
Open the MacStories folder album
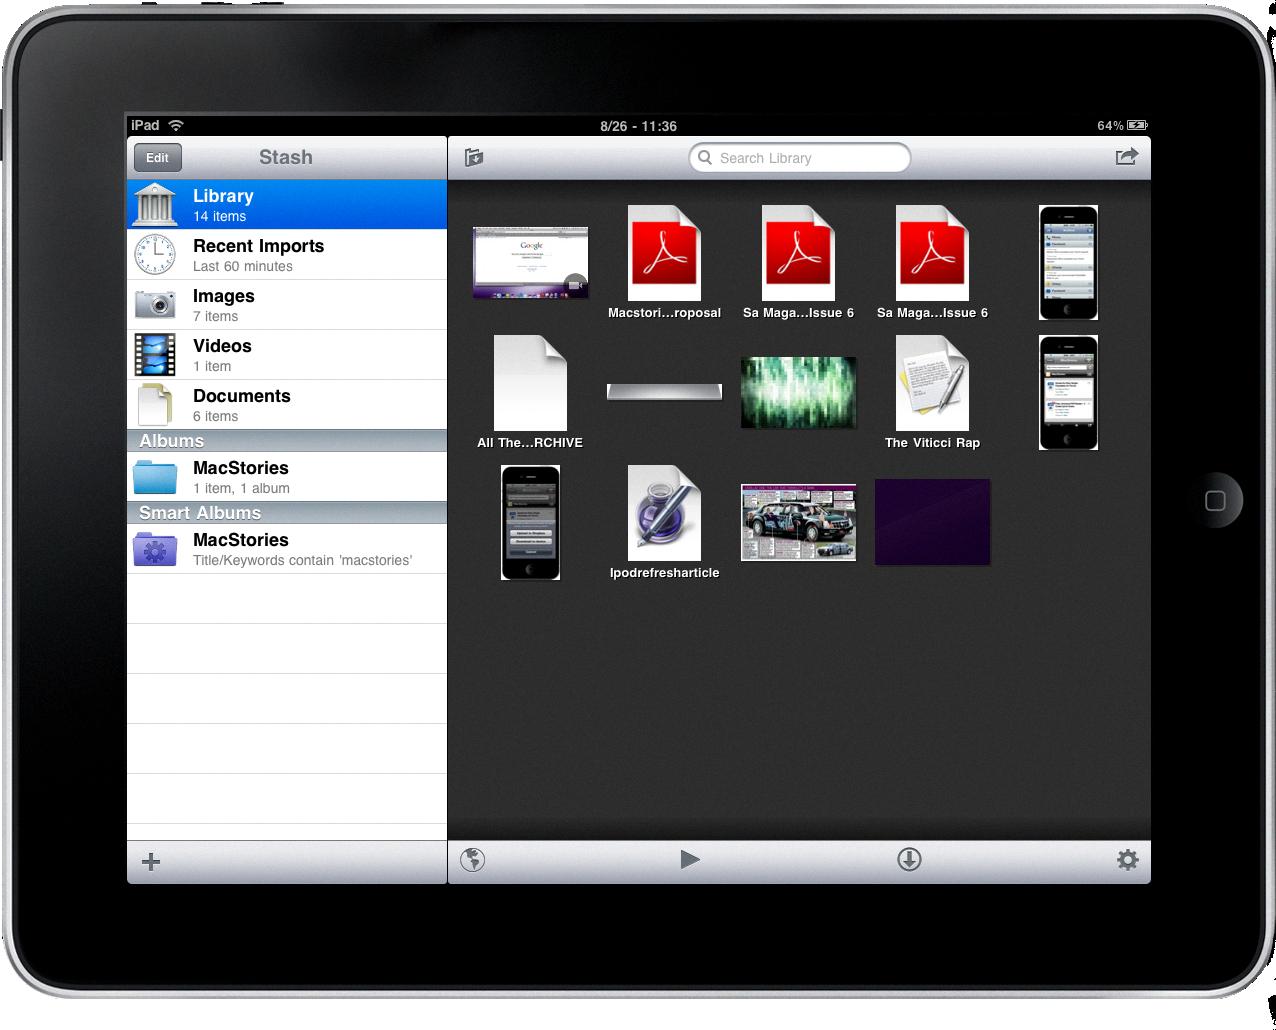[x=287, y=477]
